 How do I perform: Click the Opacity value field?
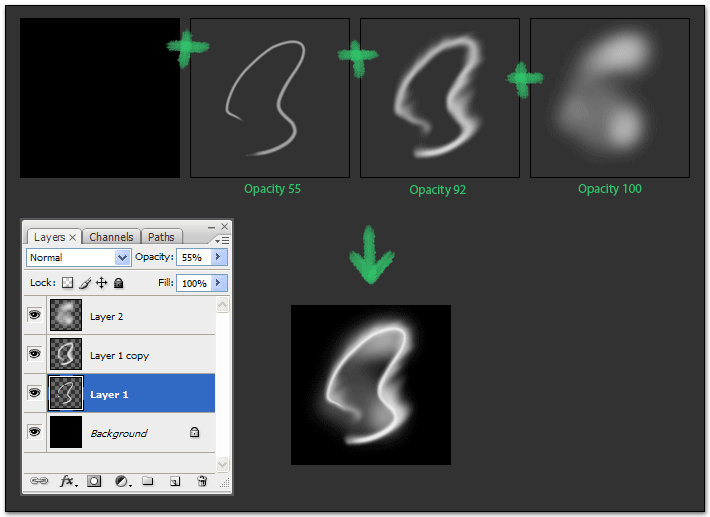(192, 257)
